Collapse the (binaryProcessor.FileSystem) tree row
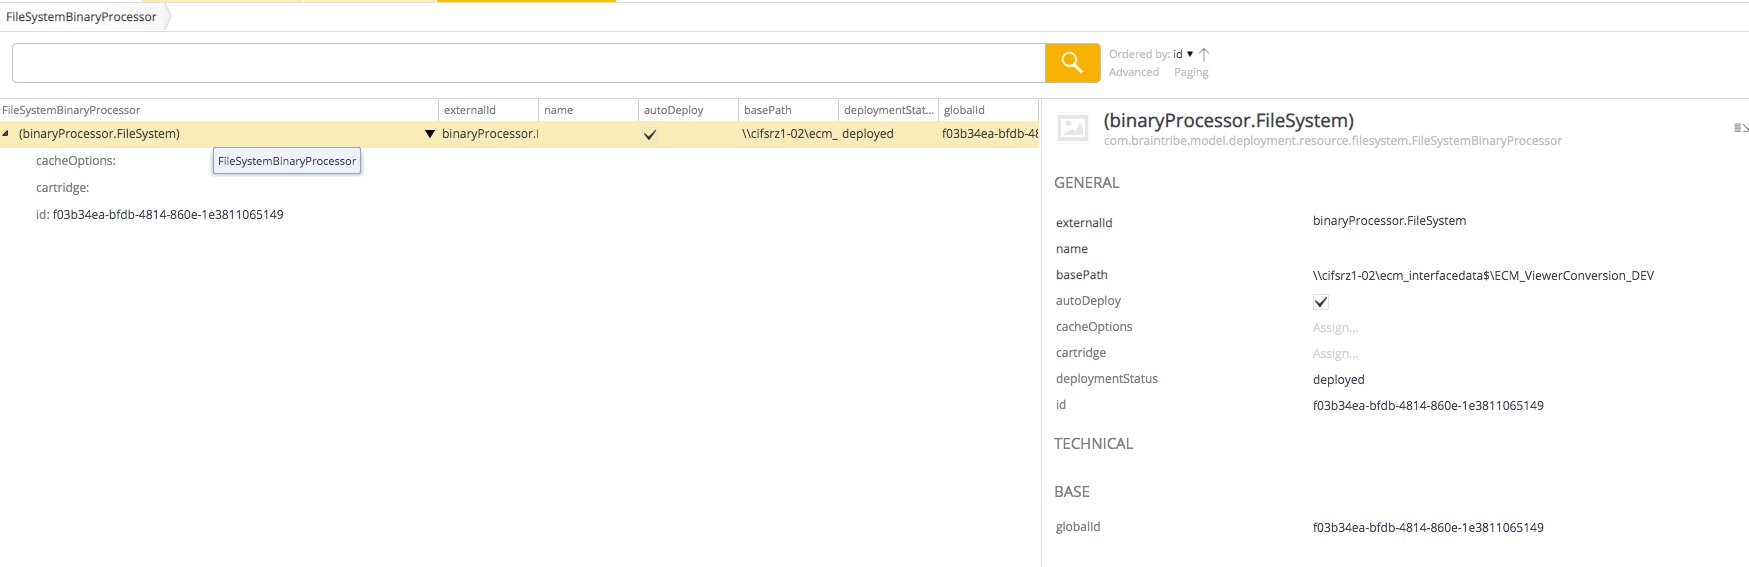 pos(6,134)
